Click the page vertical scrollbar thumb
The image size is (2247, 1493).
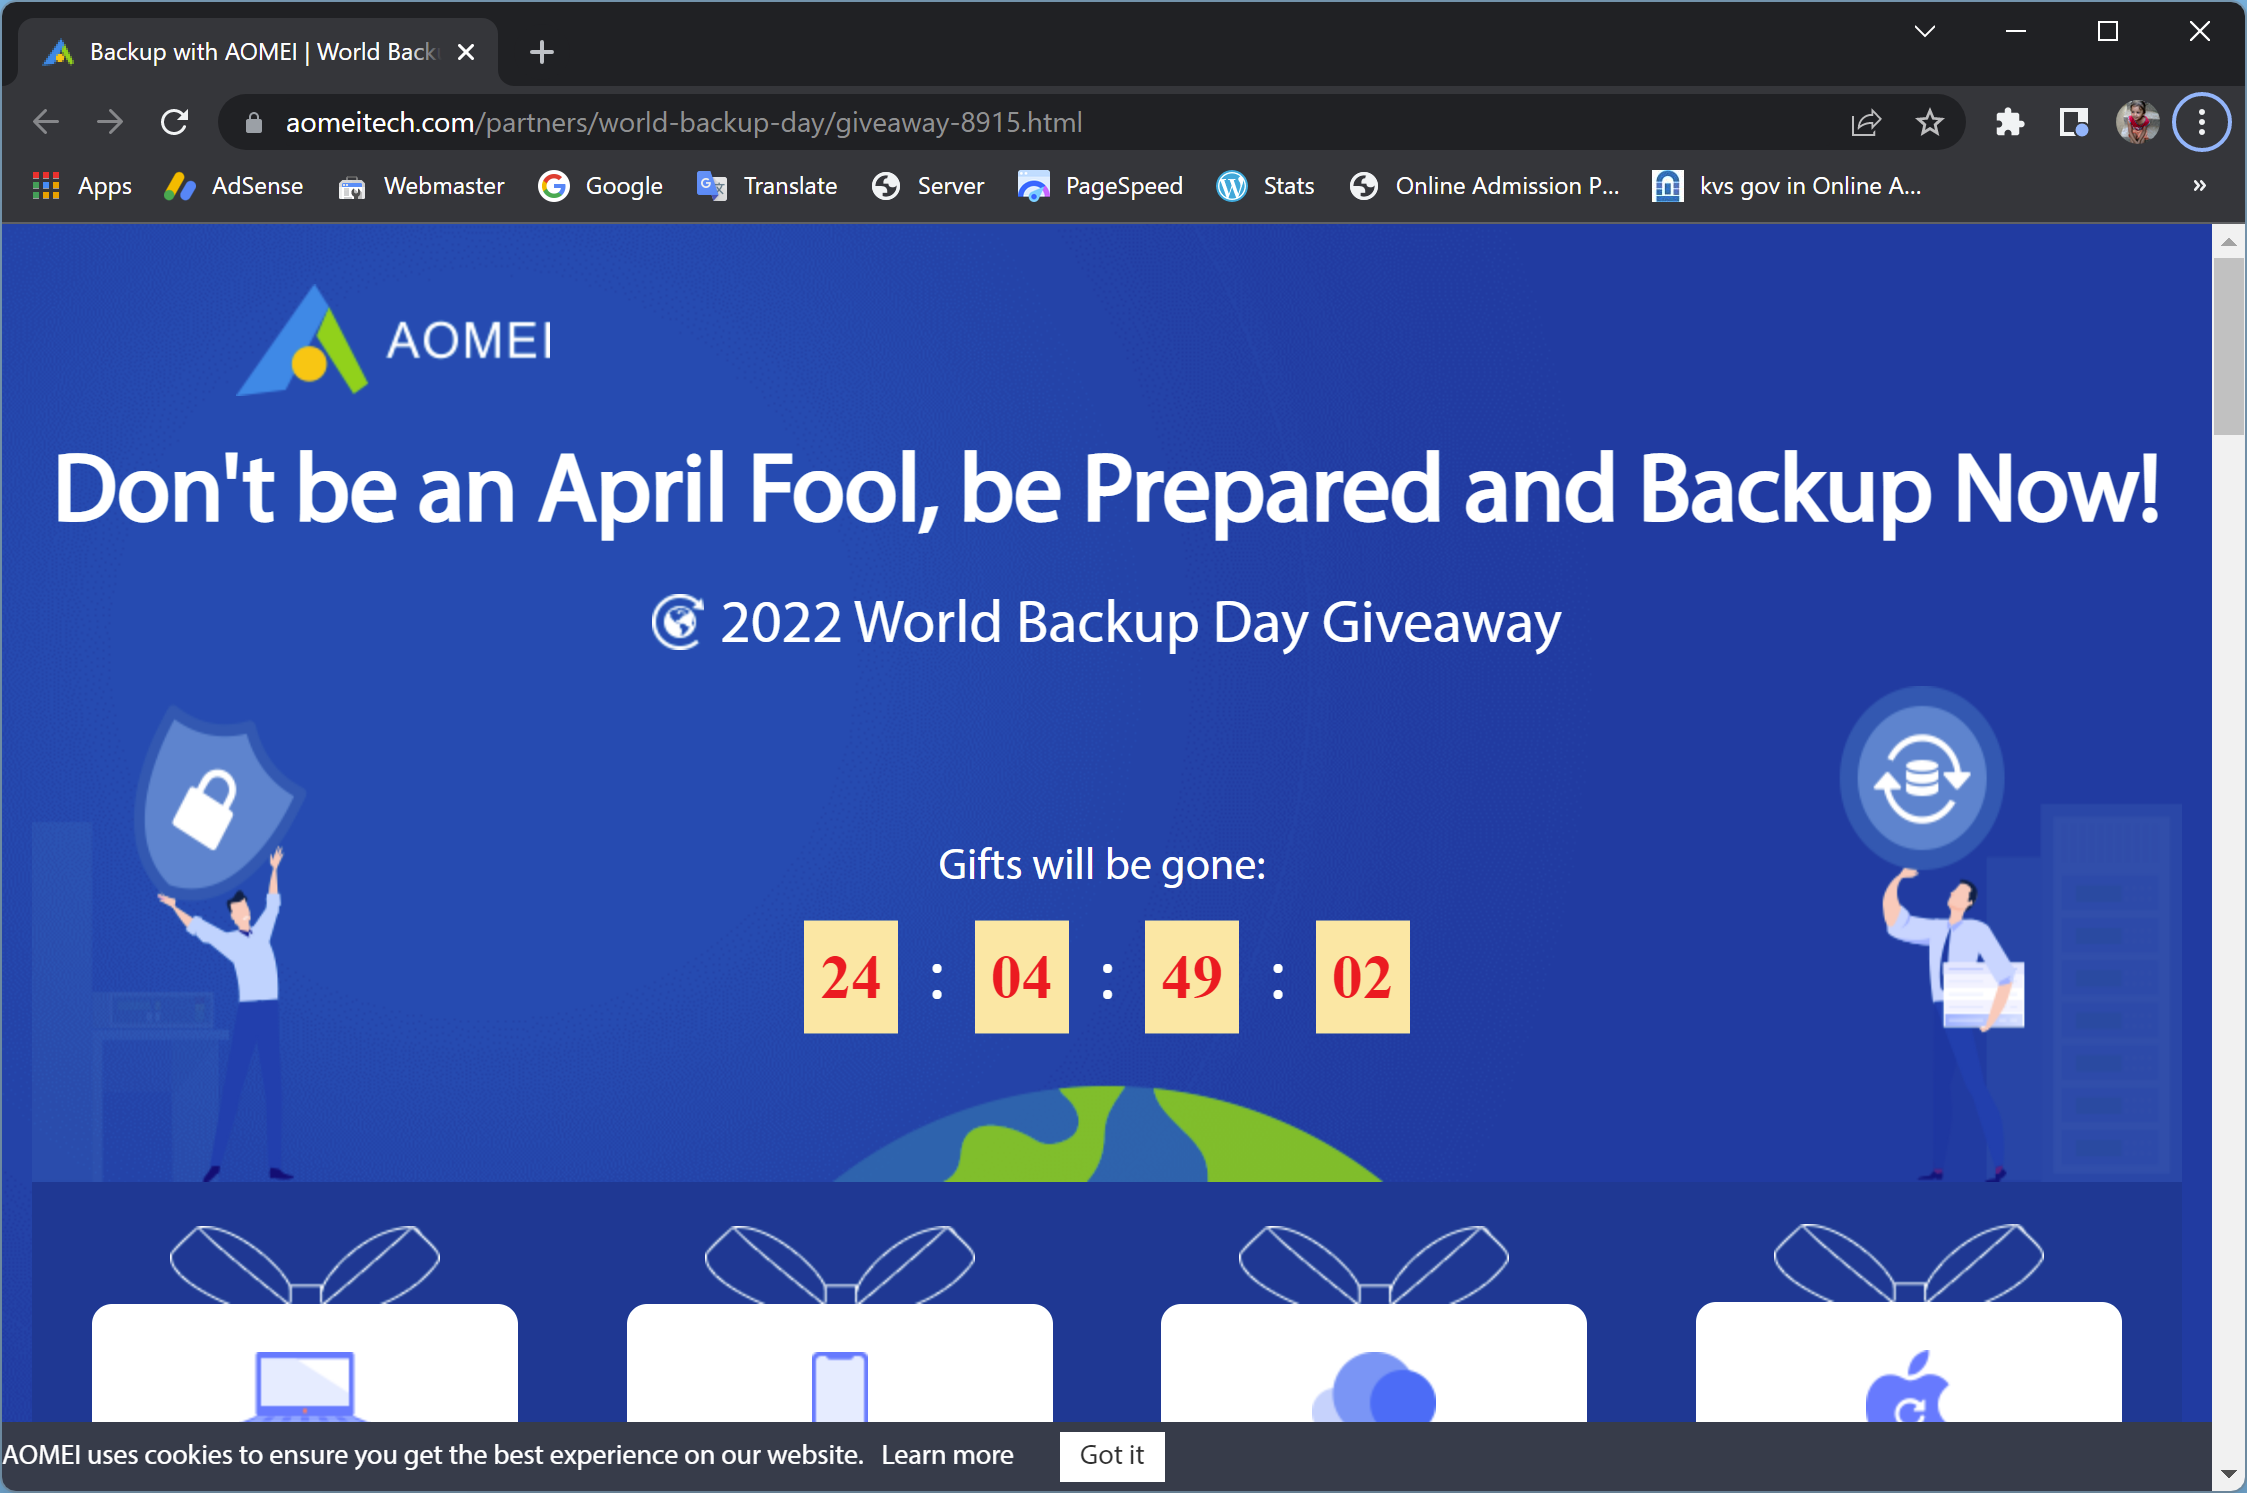point(2229,346)
